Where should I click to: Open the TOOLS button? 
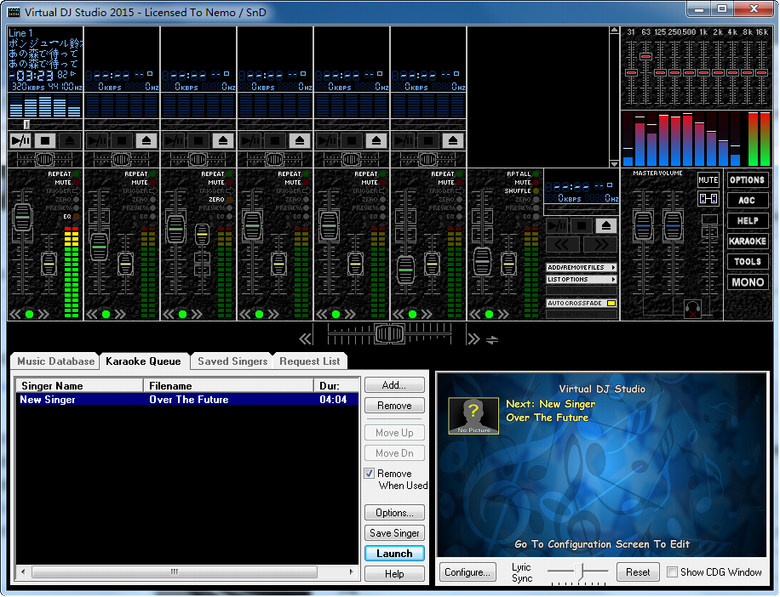[747, 262]
